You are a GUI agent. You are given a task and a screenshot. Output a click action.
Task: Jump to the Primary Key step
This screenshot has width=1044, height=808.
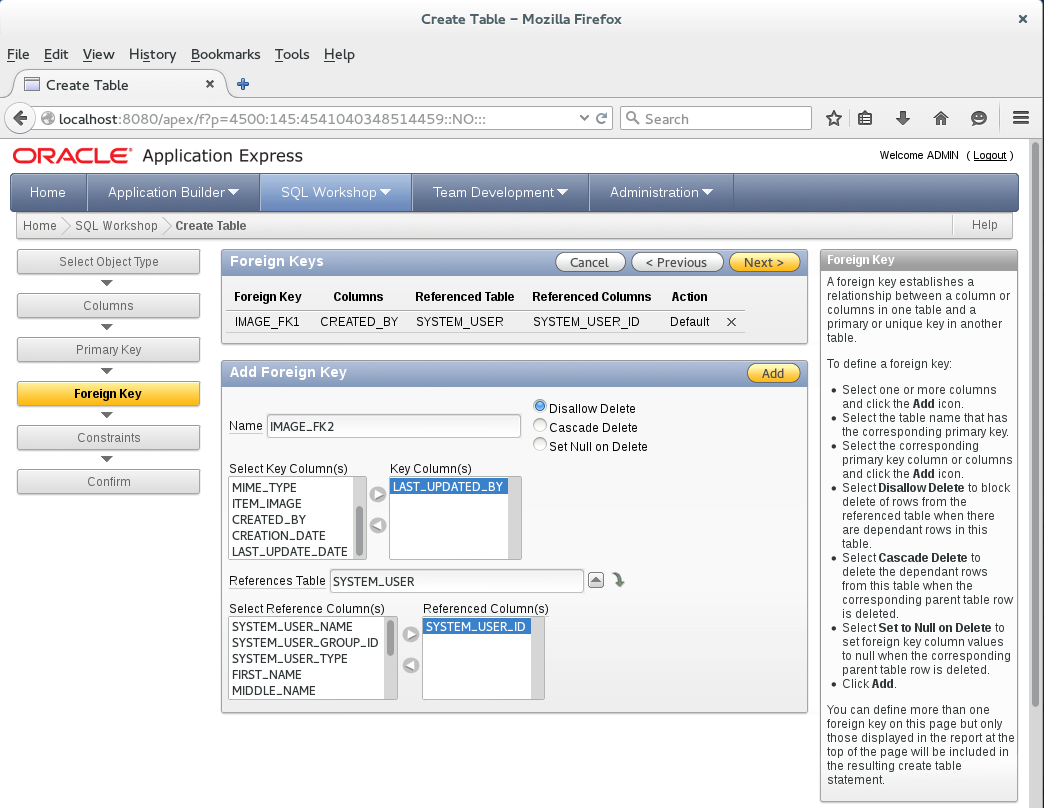pyautogui.click(x=109, y=349)
